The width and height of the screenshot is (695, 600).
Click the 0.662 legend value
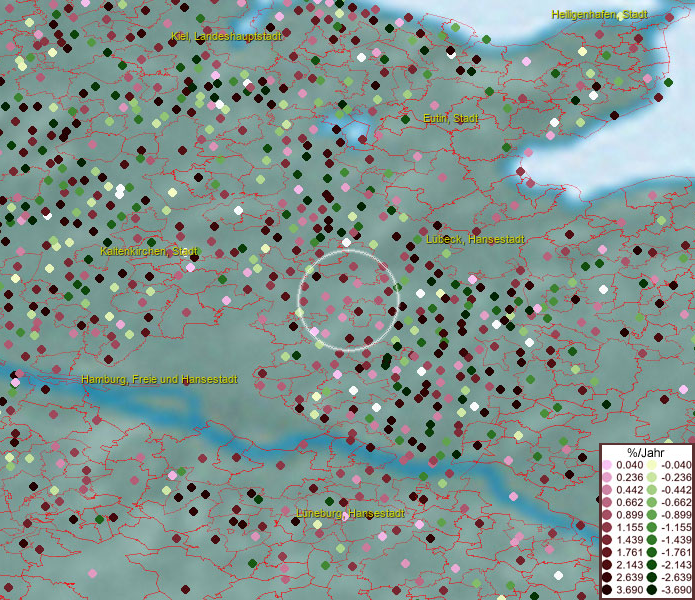pyautogui.click(x=629, y=503)
